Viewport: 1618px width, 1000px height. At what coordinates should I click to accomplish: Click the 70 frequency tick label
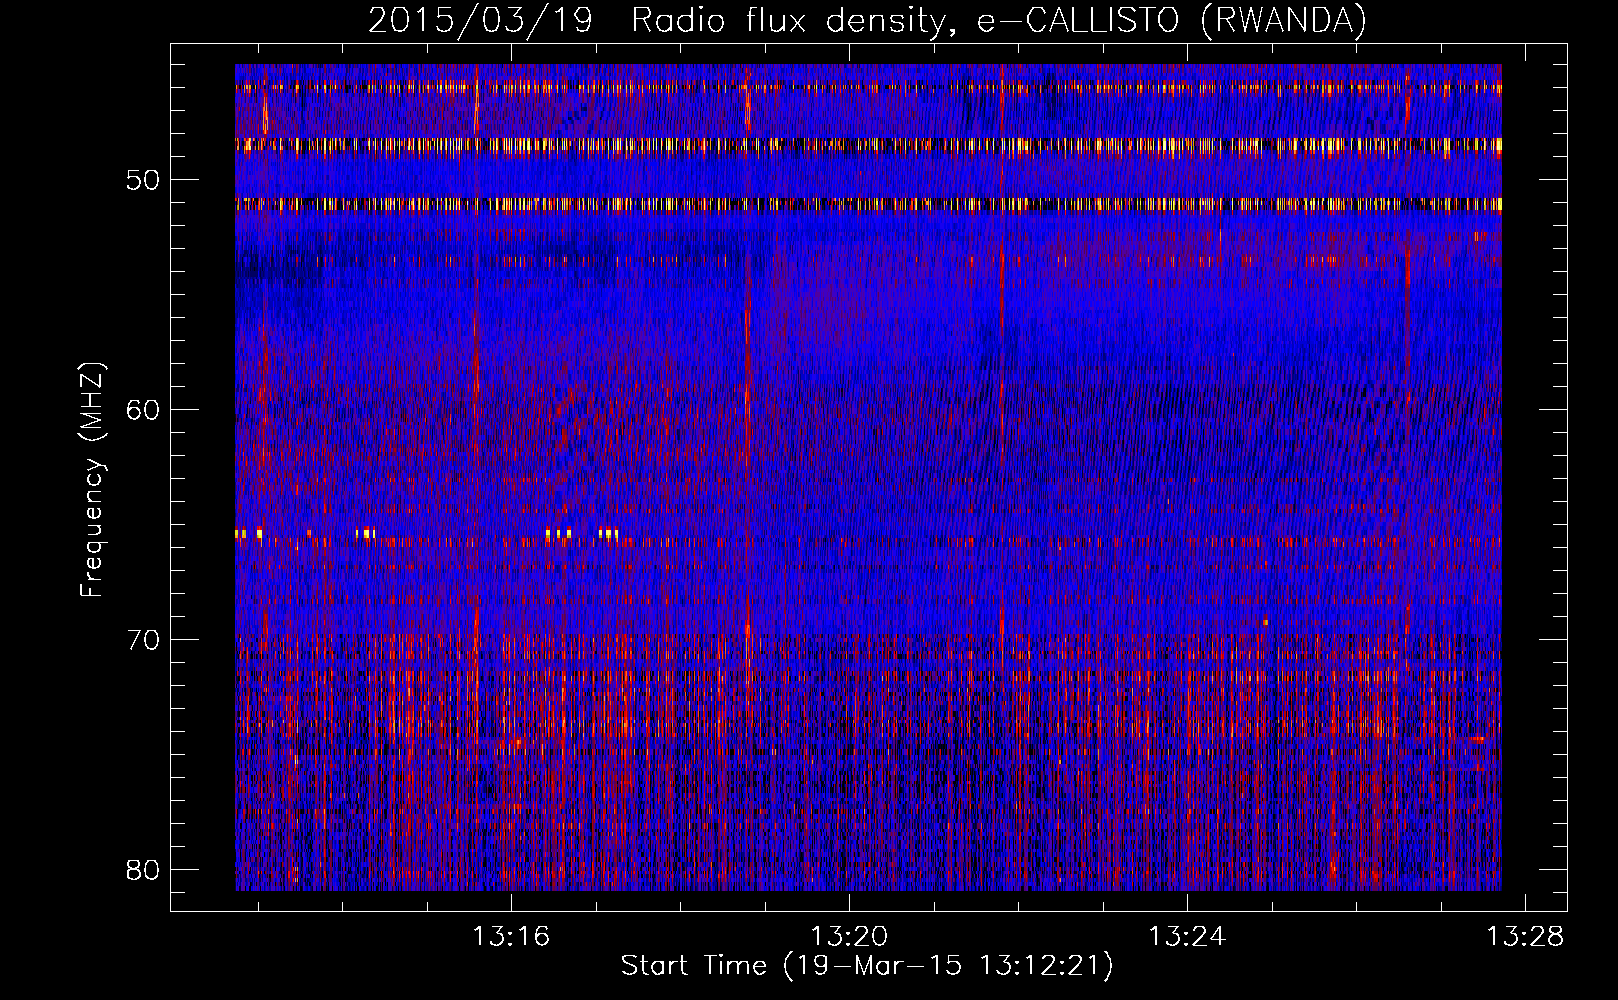point(144,640)
